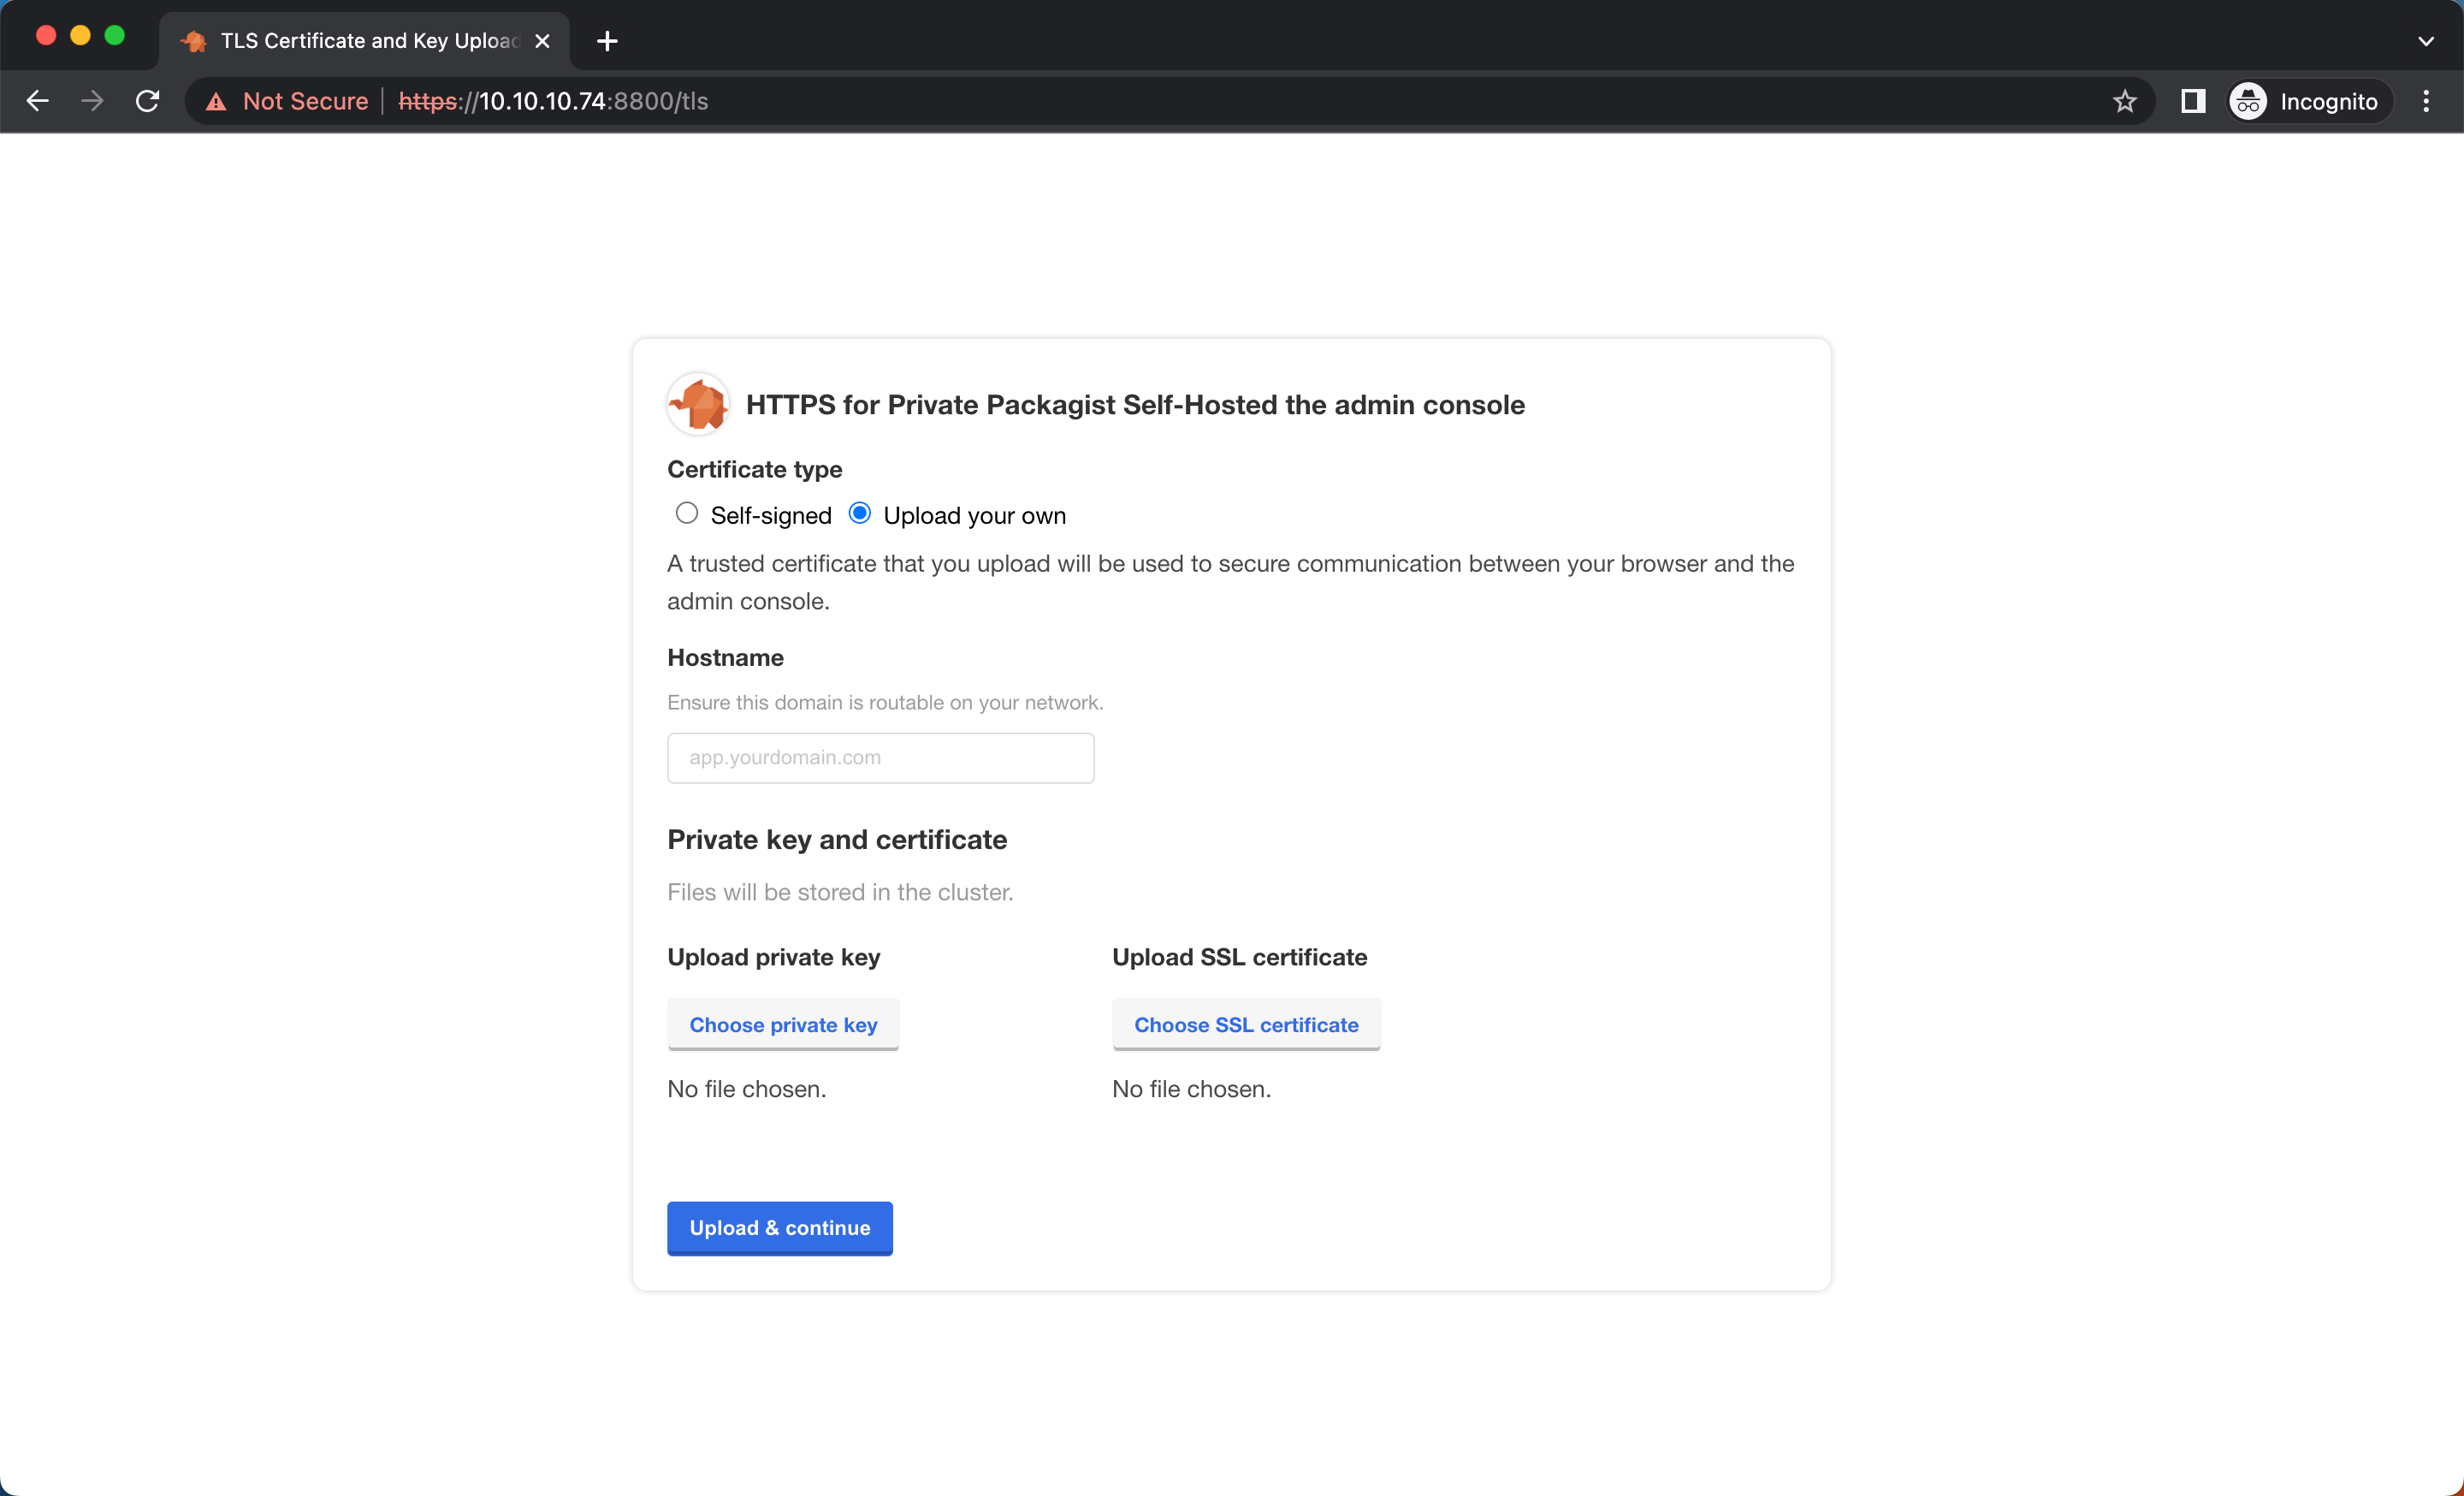2464x1496 pixels.
Task: Select the Self-signed radio option
Action: click(x=687, y=513)
